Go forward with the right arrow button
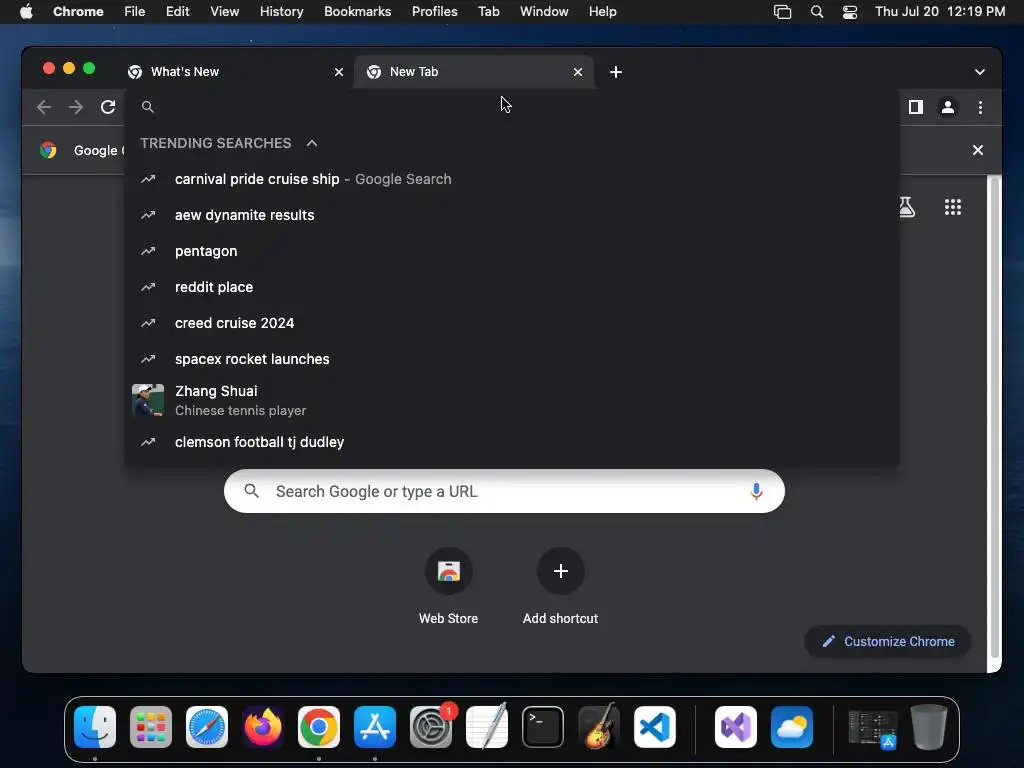The width and height of the screenshot is (1024, 768). (x=76, y=106)
